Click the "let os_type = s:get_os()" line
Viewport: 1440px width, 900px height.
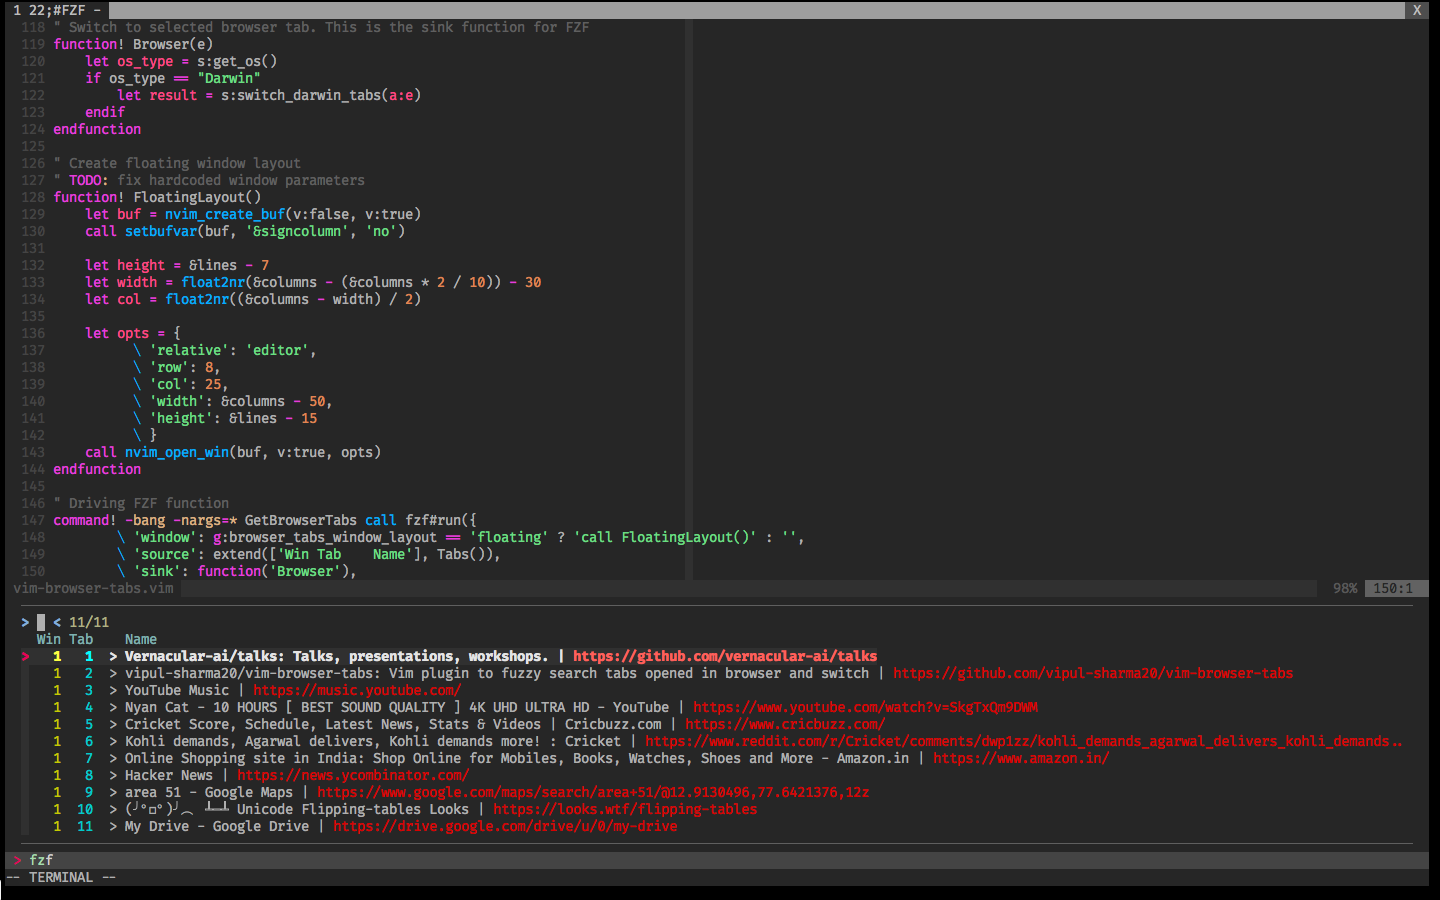[x=181, y=61]
